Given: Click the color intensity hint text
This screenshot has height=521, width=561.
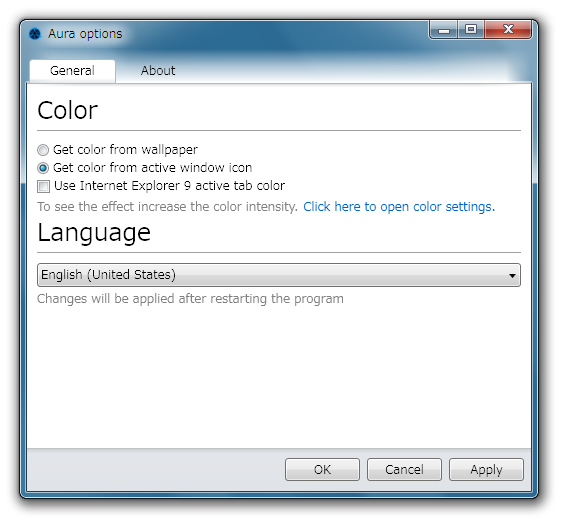Looking at the screenshot, I should pos(167,207).
